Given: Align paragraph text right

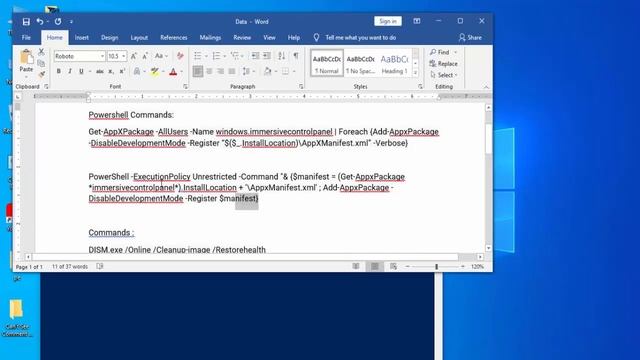Looking at the screenshot, I should pyautogui.click(x=220, y=71).
